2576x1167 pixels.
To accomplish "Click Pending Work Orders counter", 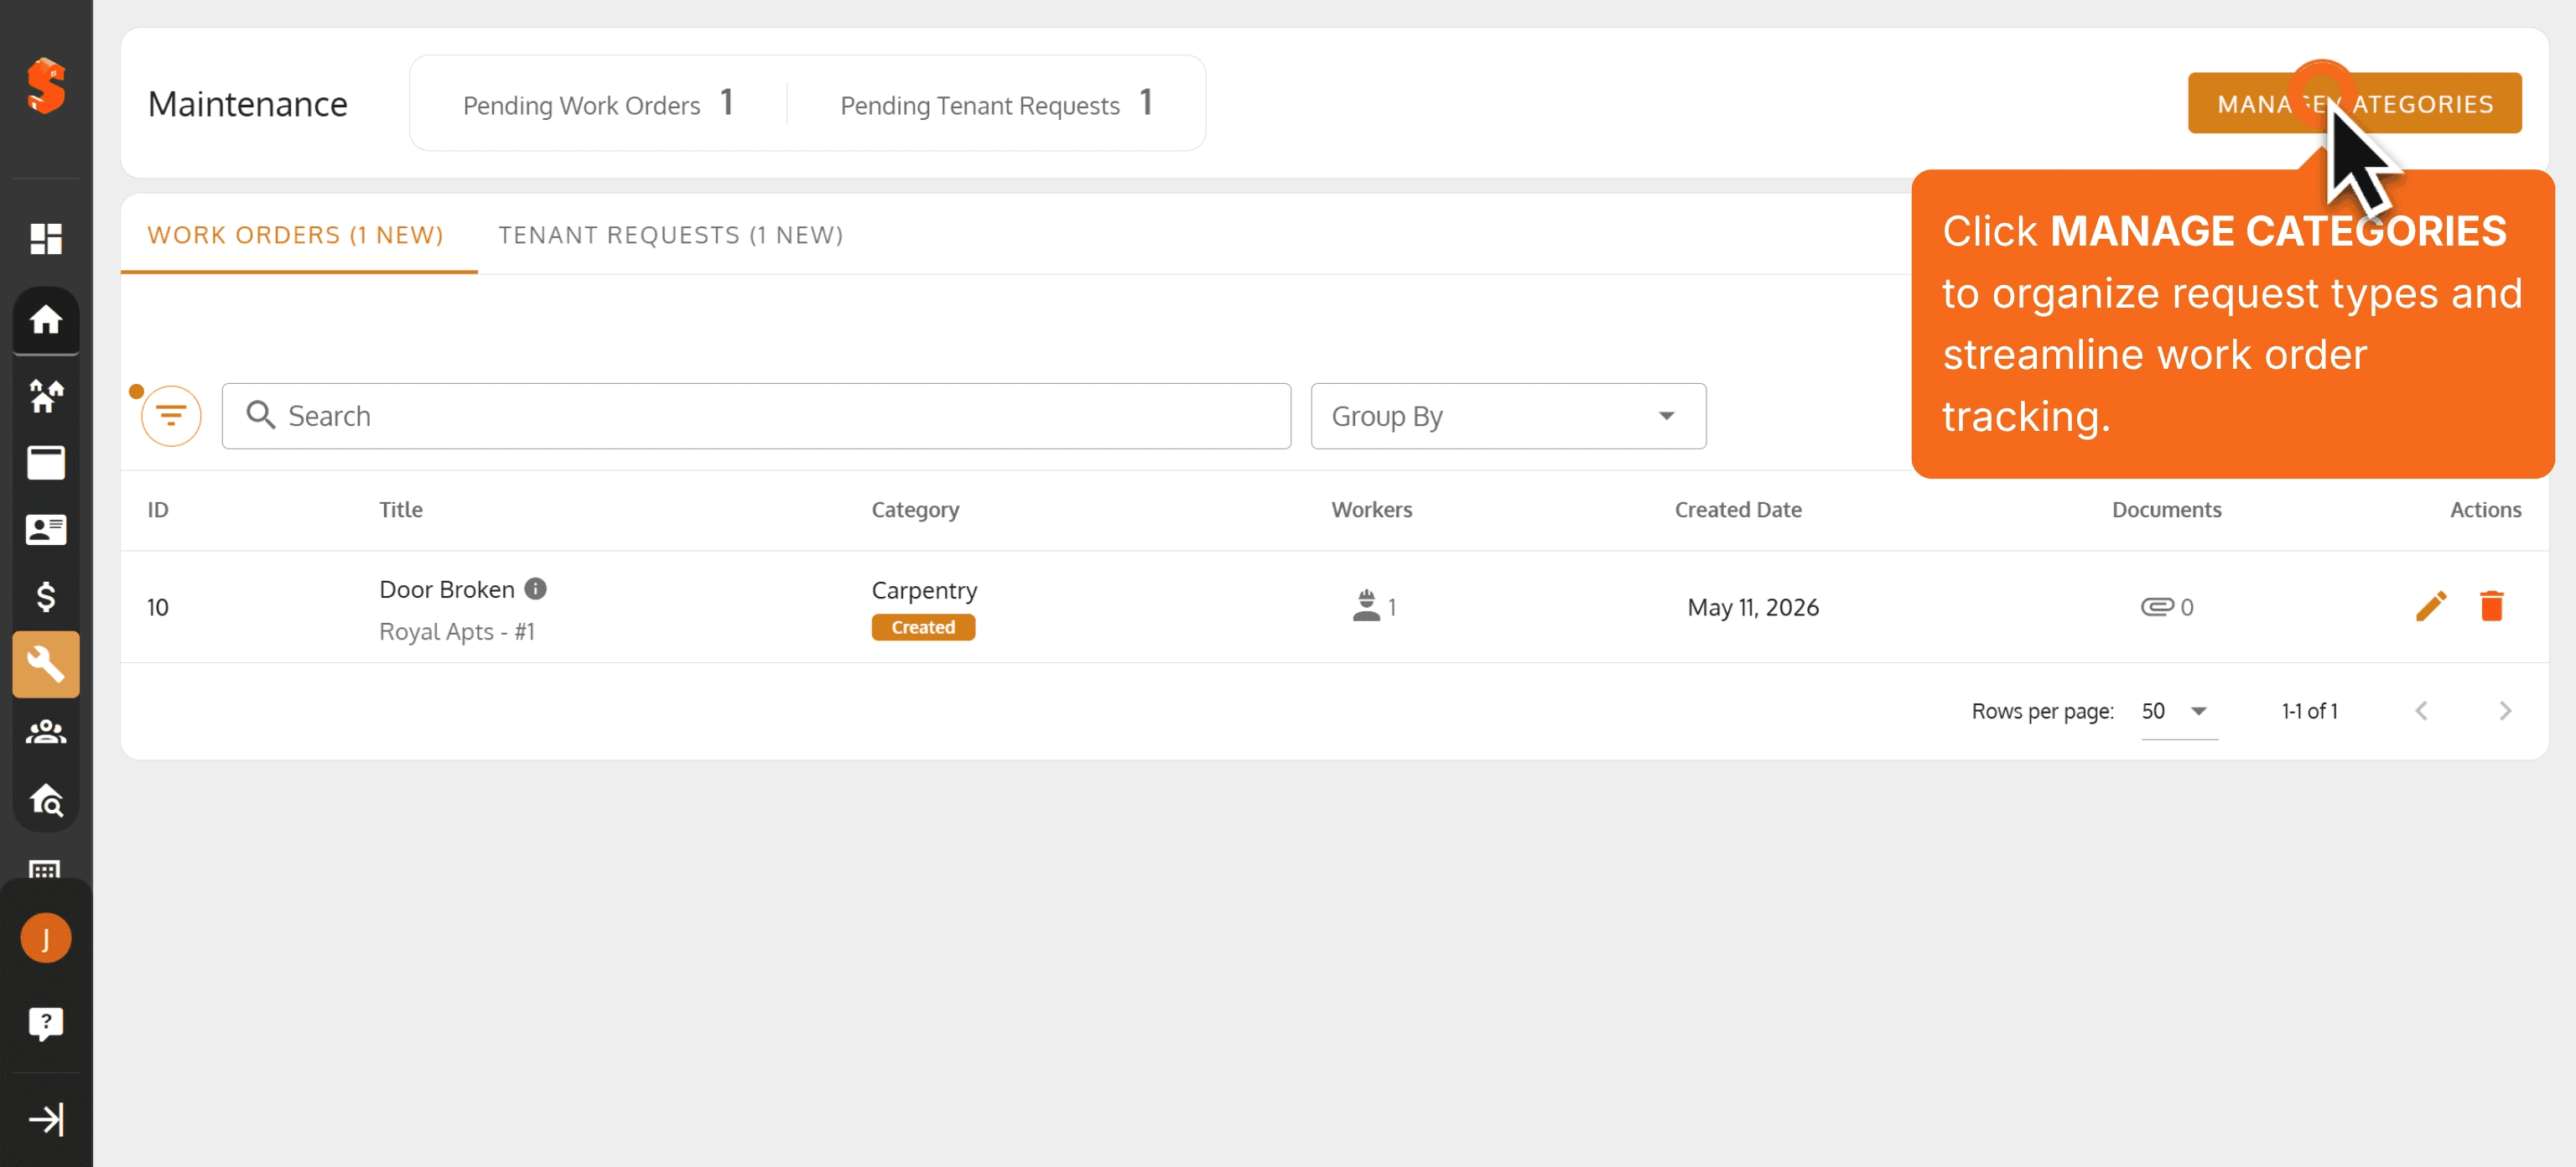I will coord(598,104).
